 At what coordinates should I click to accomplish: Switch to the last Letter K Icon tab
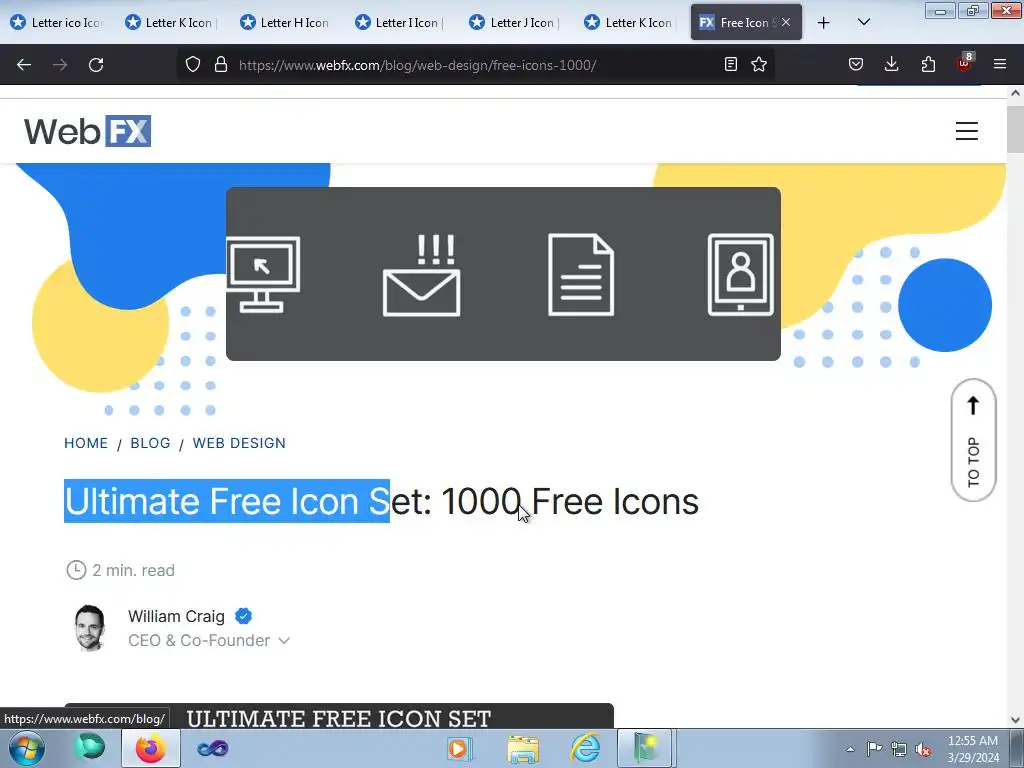pos(630,22)
